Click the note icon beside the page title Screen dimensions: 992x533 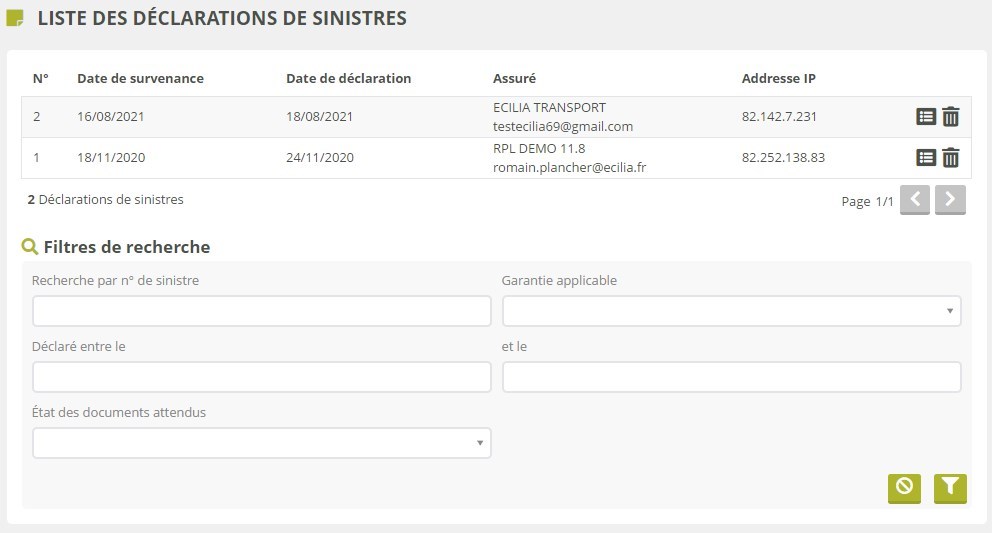(15, 18)
